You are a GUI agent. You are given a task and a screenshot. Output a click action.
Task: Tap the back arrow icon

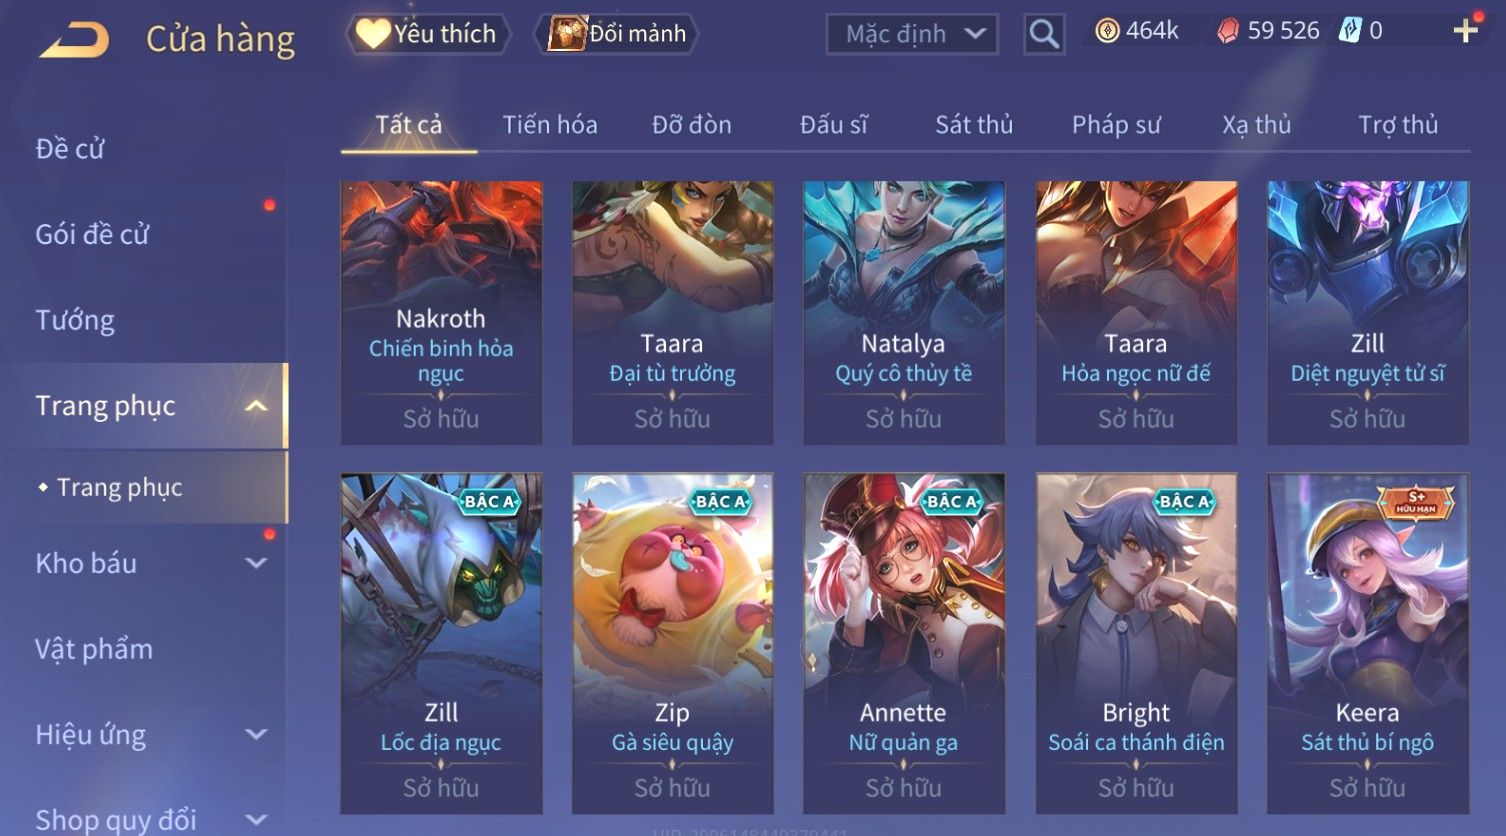coord(74,39)
